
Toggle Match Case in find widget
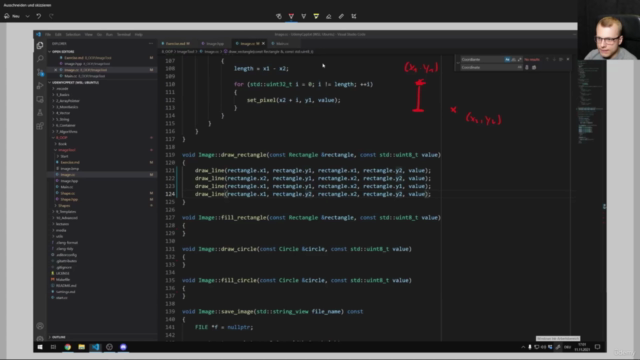point(507,60)
